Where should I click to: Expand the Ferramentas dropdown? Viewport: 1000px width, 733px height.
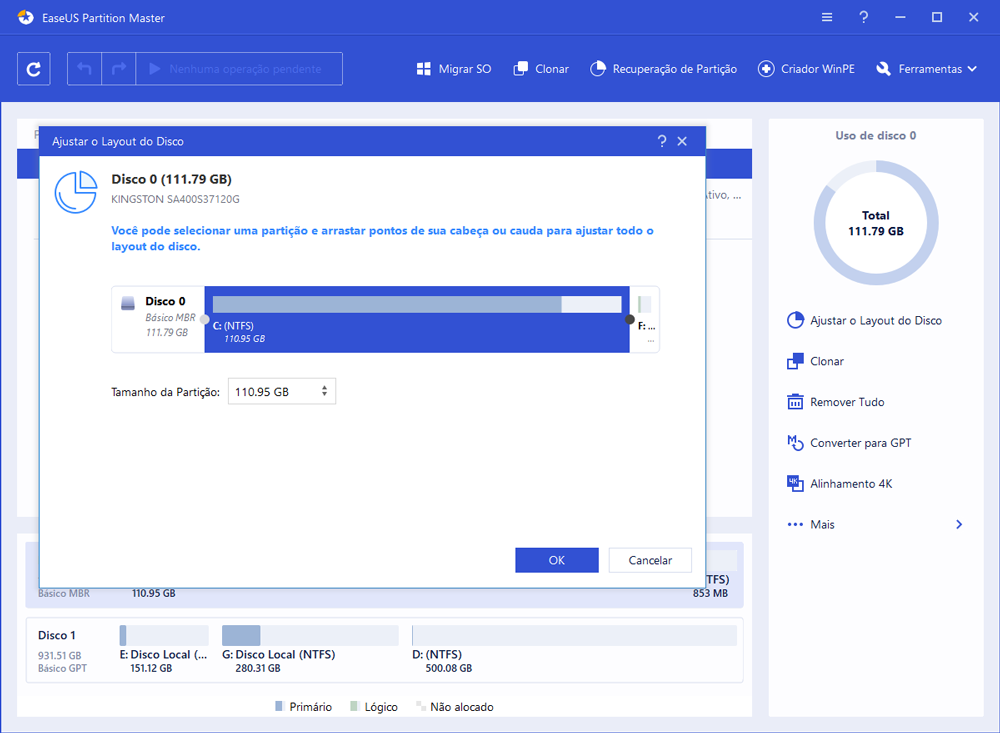(x=918, y=69)
